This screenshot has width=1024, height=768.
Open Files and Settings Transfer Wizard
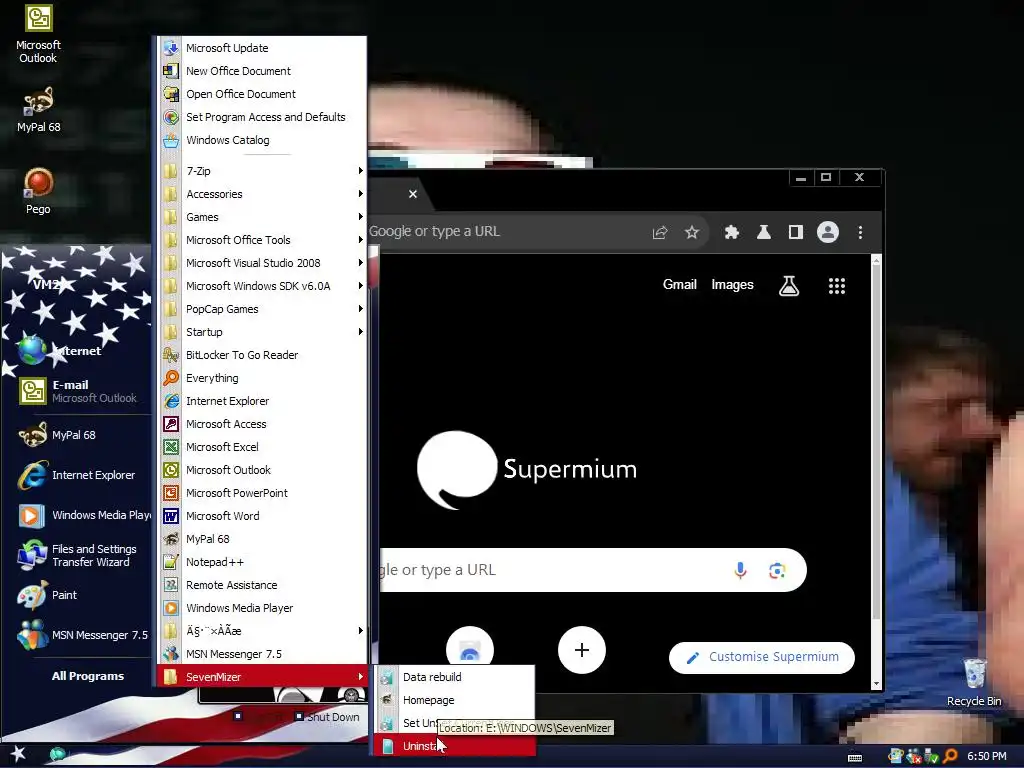(x=78, y=556)
